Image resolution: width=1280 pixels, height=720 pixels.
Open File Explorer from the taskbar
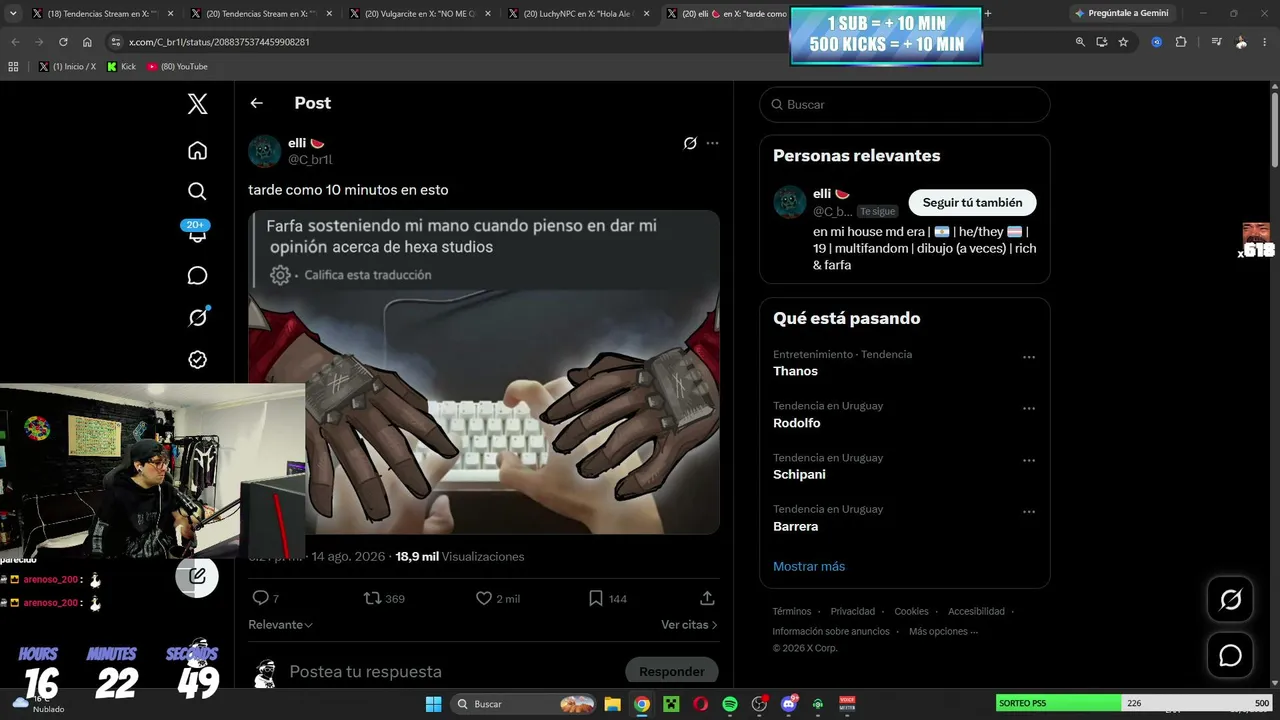click(612, 704)
